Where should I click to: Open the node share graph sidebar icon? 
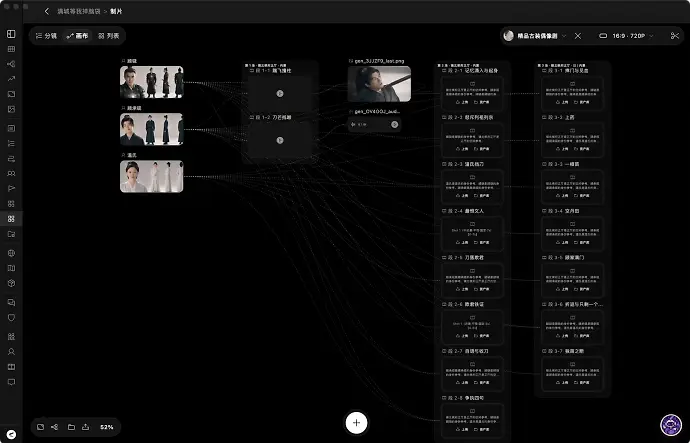pyautogui.click(x=11, y=64)
